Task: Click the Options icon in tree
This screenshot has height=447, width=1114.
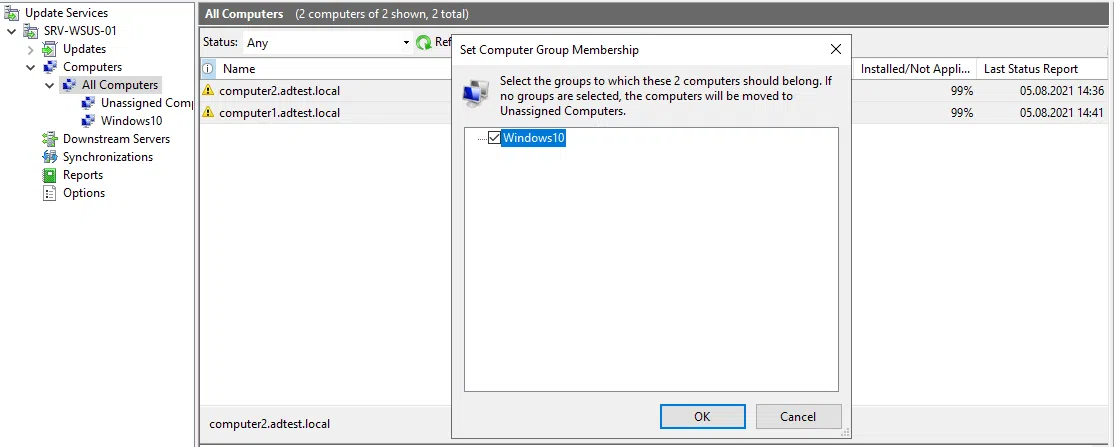Action: [x=50, y=193]
